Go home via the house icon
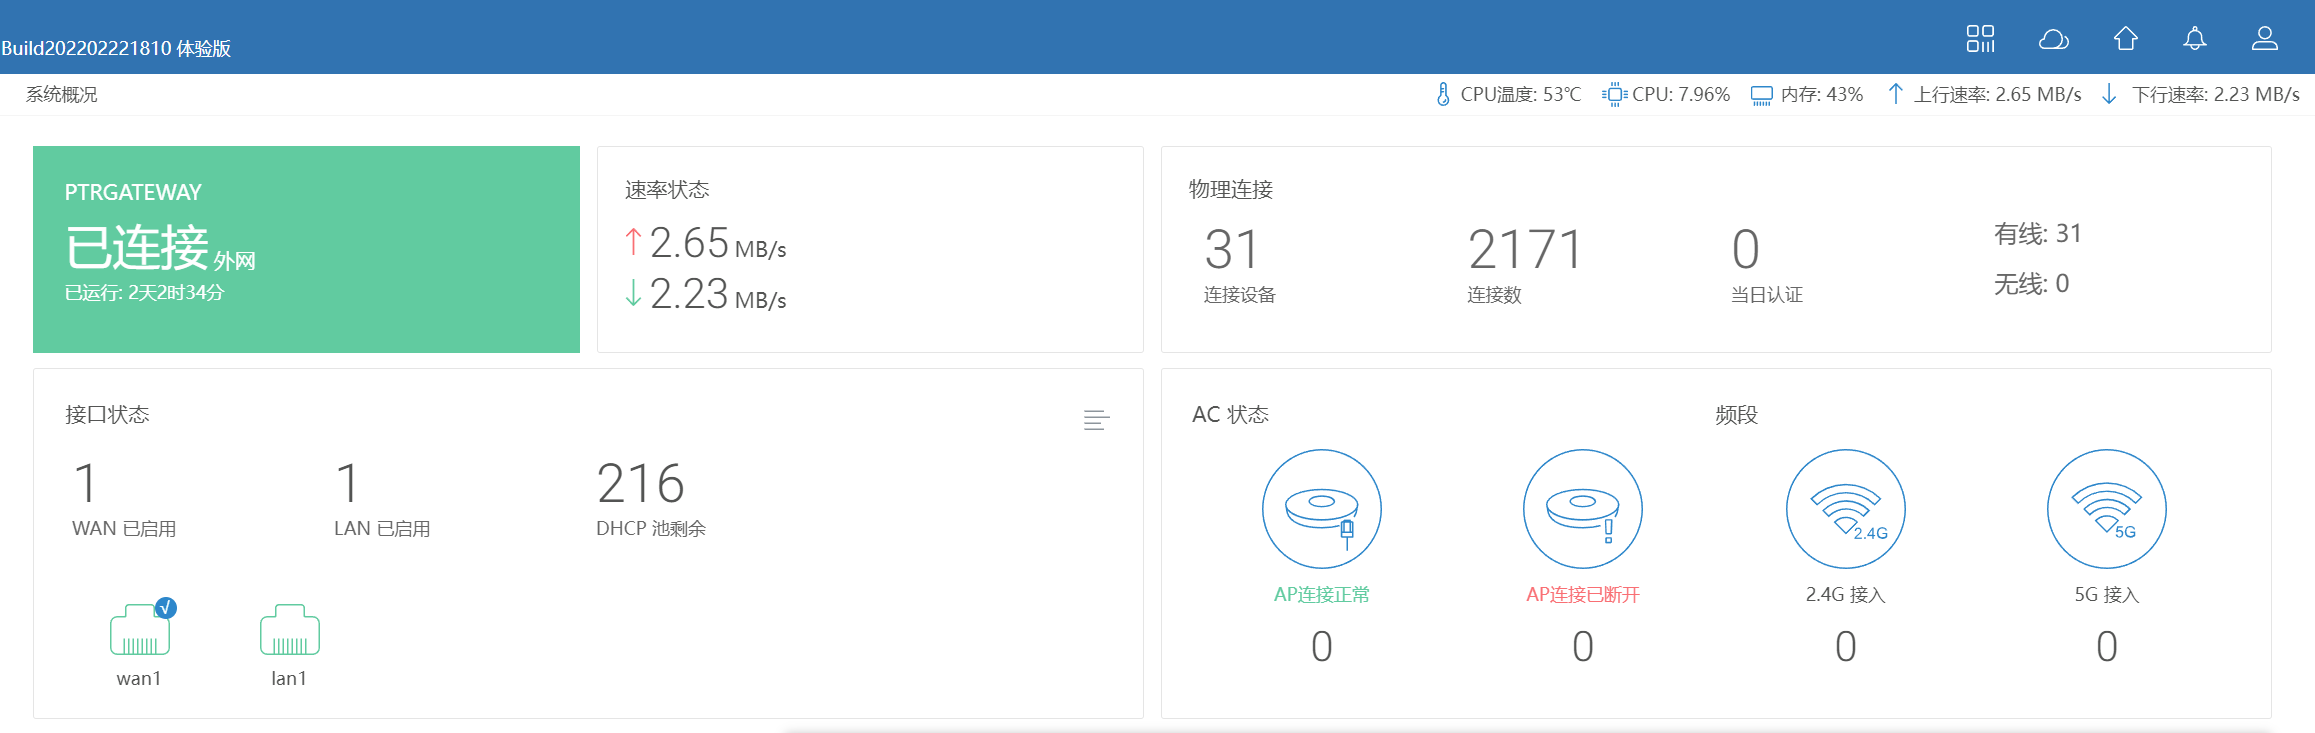2315x733 pixels. (x=2125, y=38)
